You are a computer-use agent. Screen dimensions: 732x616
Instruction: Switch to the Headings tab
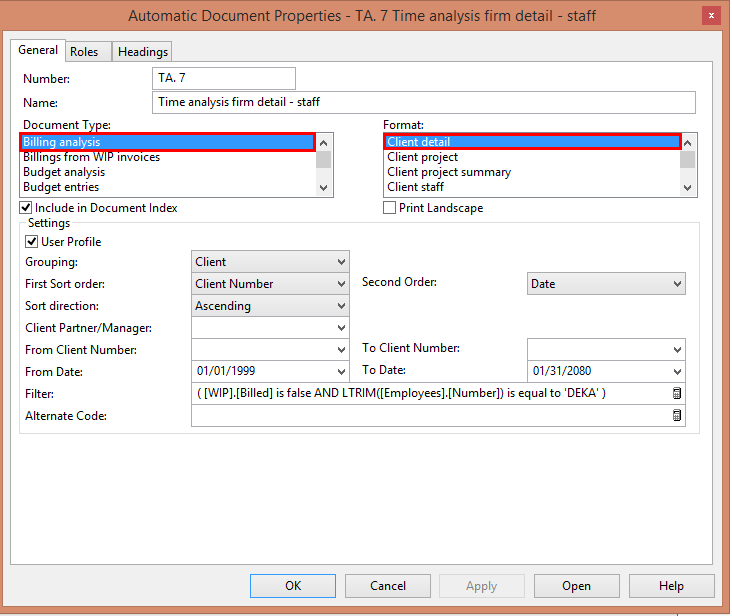coord(142,52)
